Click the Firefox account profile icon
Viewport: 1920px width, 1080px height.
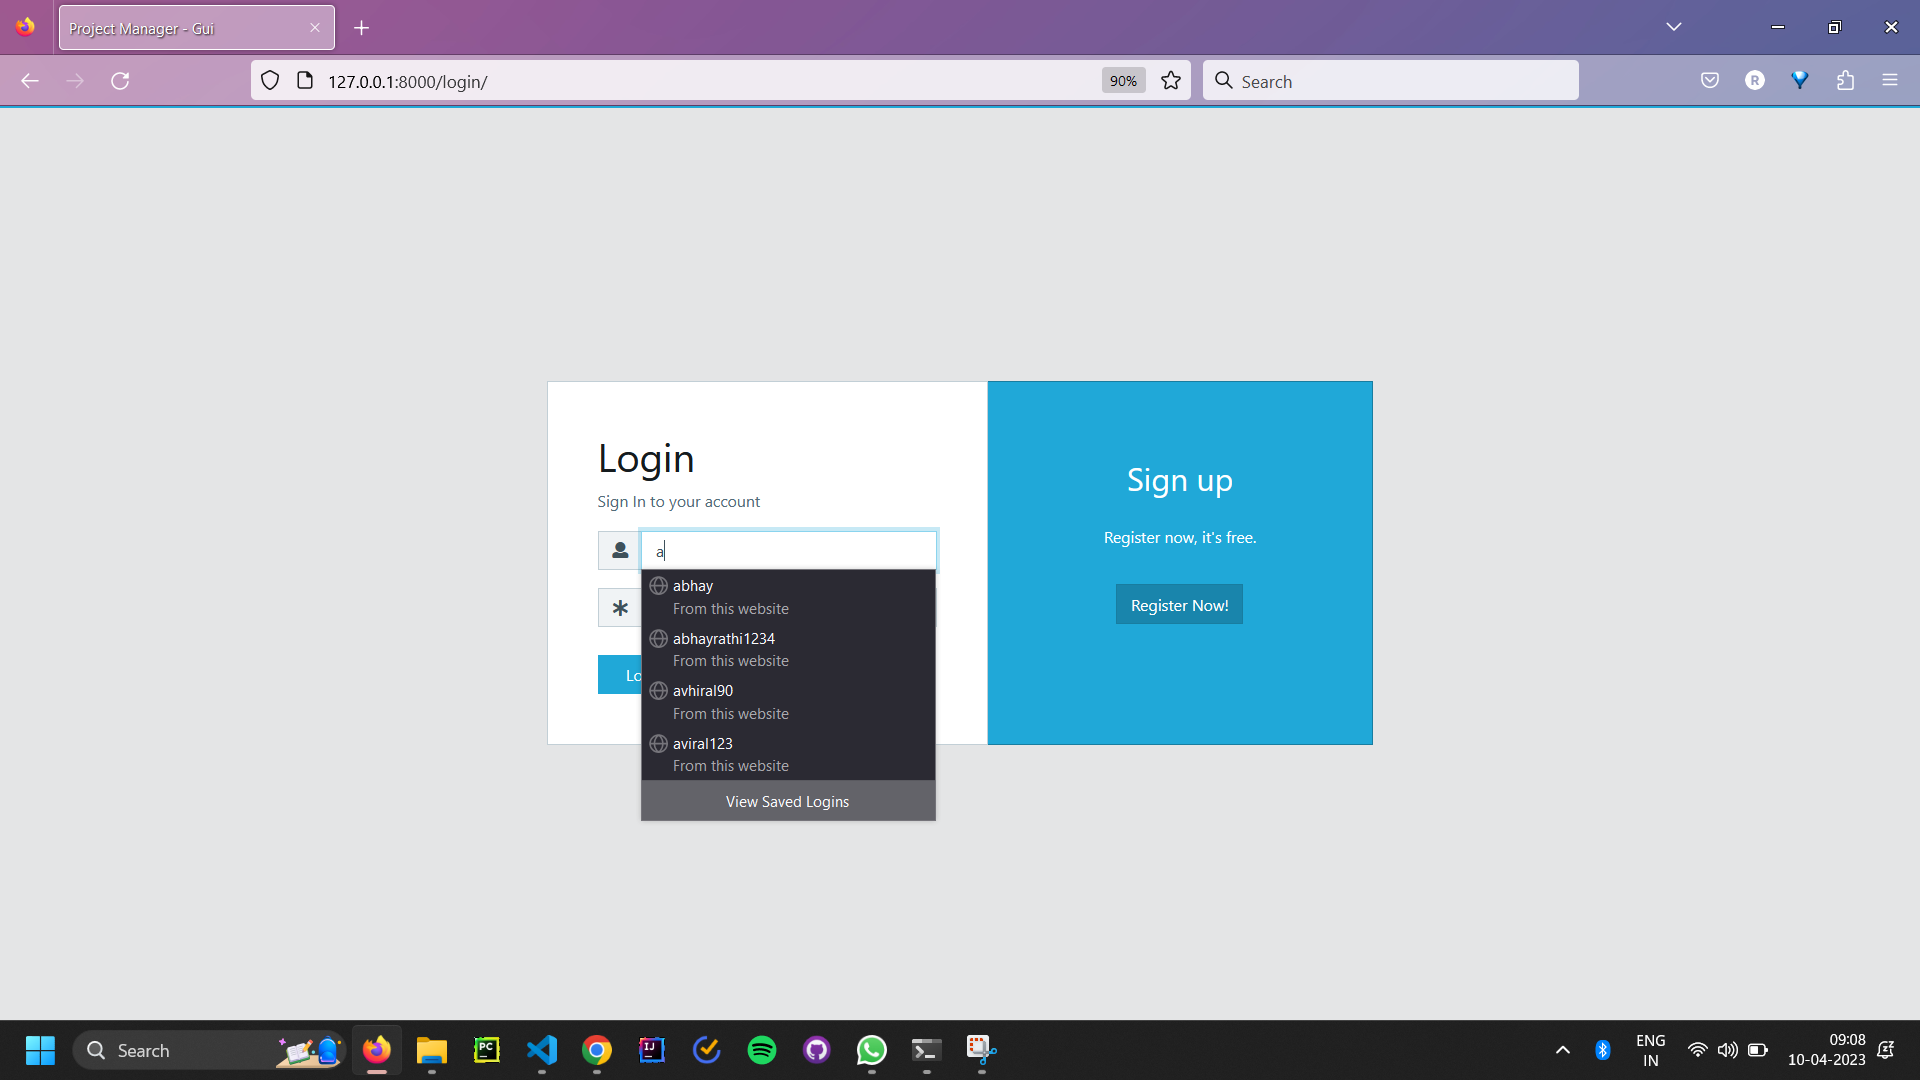point(1755,80)
